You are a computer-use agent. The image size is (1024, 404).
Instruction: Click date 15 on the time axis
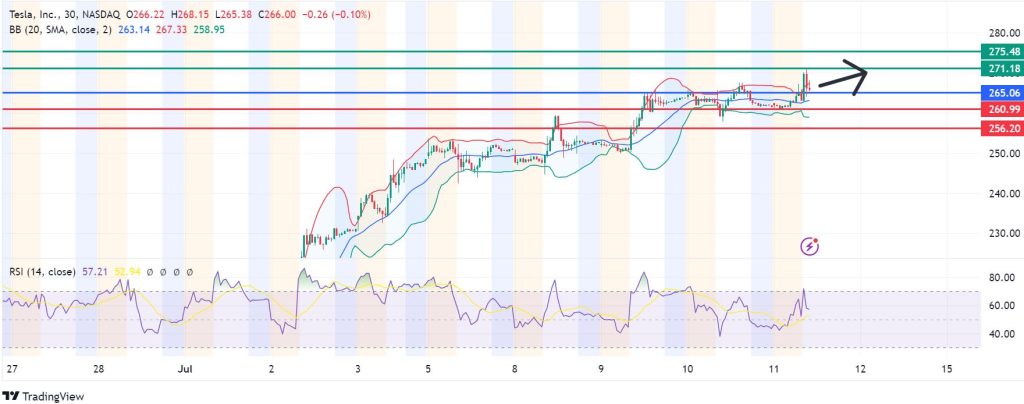(x=947, y=370)
